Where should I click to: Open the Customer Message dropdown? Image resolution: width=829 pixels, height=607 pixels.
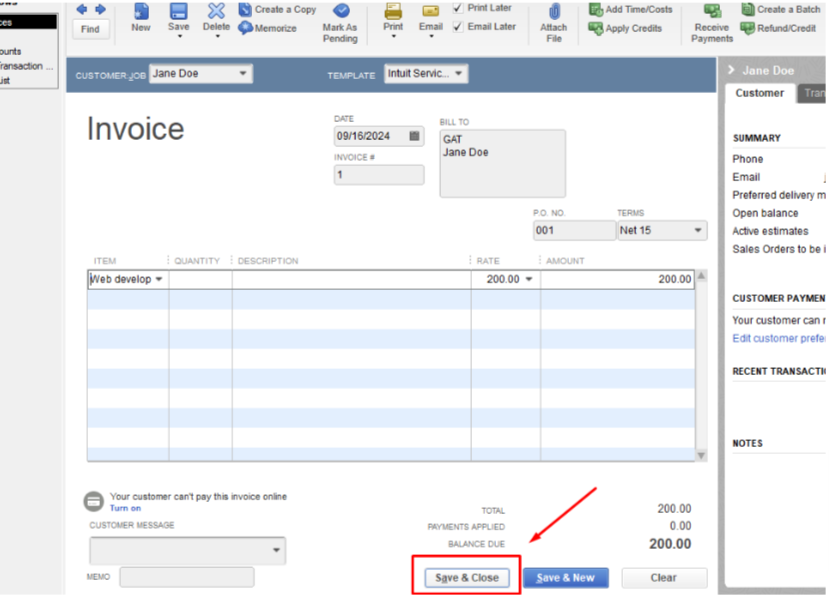click(276, 551)
